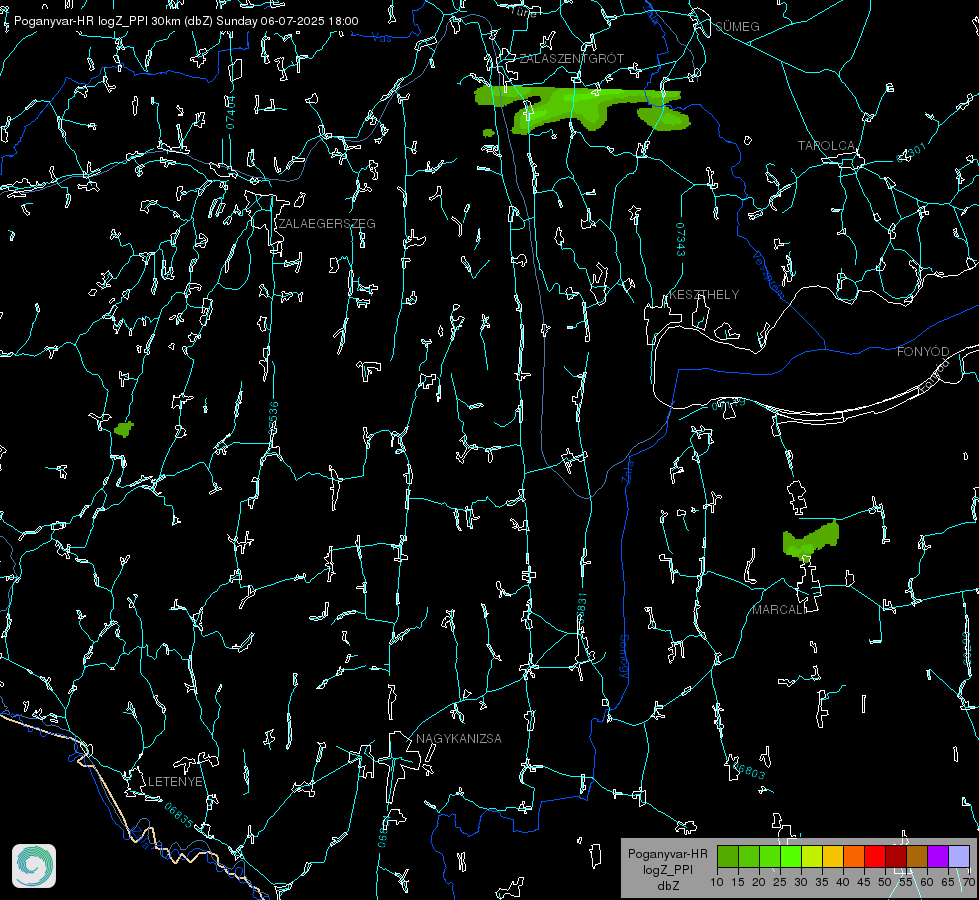979x900 pixels.
Task: Choose the 55-60 dBZ brown swatch
Action: 917,857
